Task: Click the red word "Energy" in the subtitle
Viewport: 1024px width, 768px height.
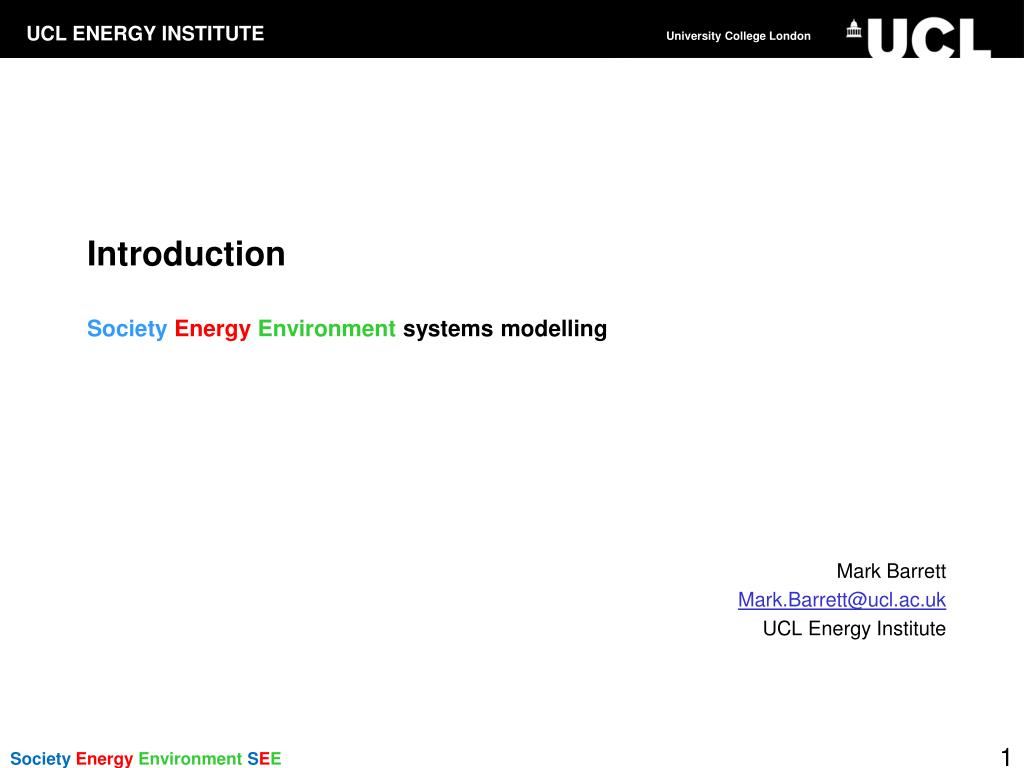Action: 212,328
